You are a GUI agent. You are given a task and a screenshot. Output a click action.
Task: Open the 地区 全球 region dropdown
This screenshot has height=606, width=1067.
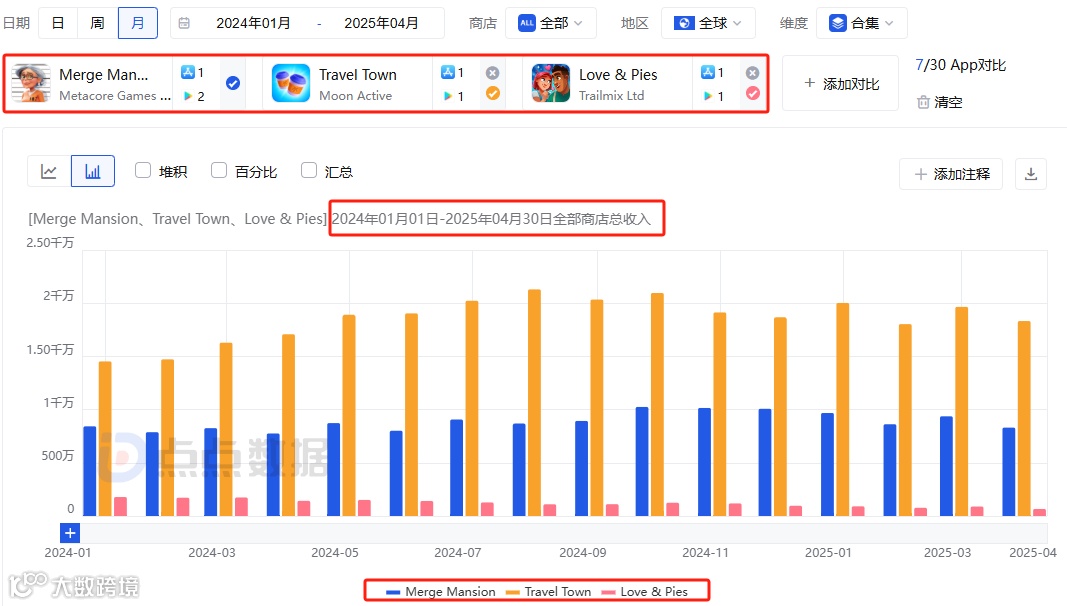[708, 23]
